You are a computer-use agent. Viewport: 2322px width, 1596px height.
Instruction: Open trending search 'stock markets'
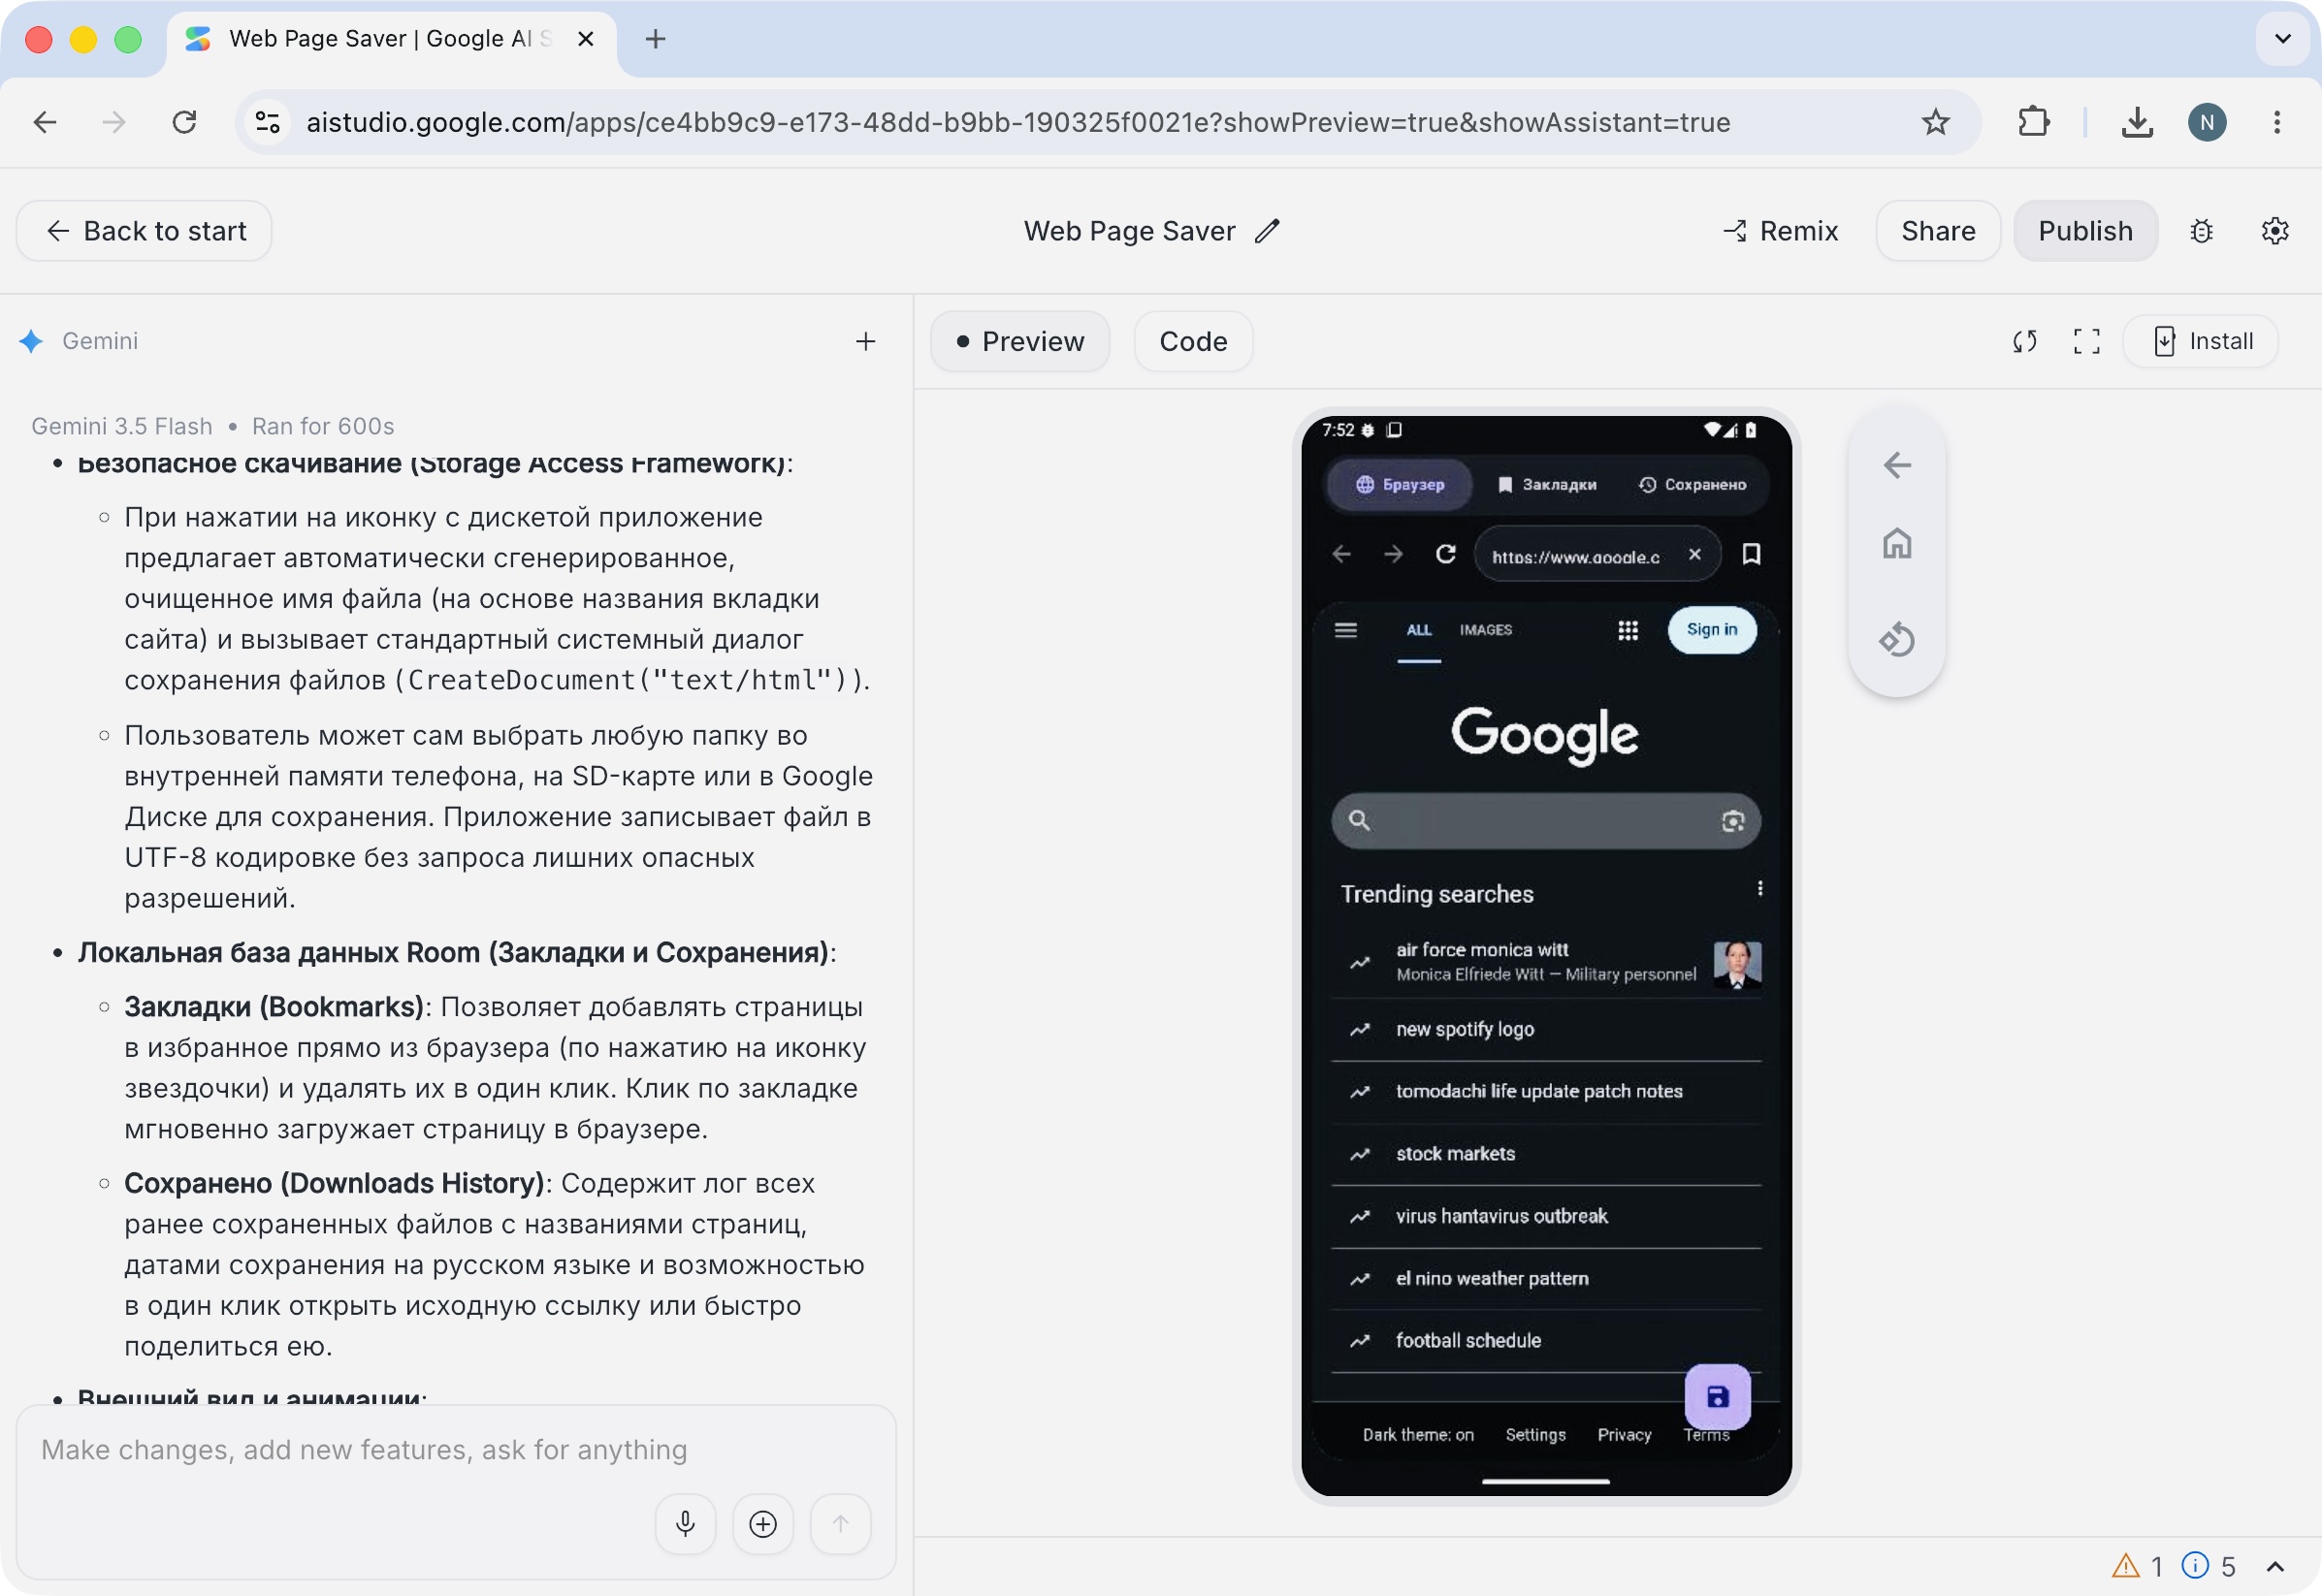[x=1546, y=1154]
